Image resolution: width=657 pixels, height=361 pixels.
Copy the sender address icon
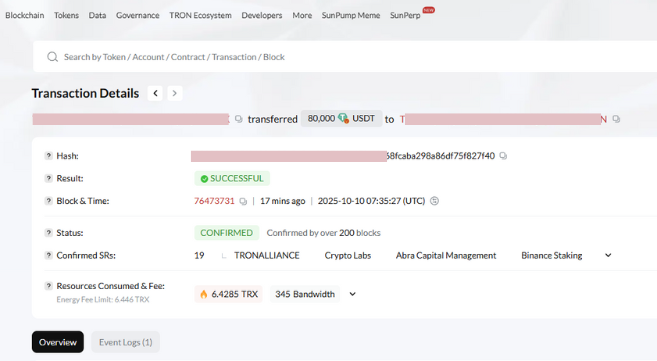point(239,119)
